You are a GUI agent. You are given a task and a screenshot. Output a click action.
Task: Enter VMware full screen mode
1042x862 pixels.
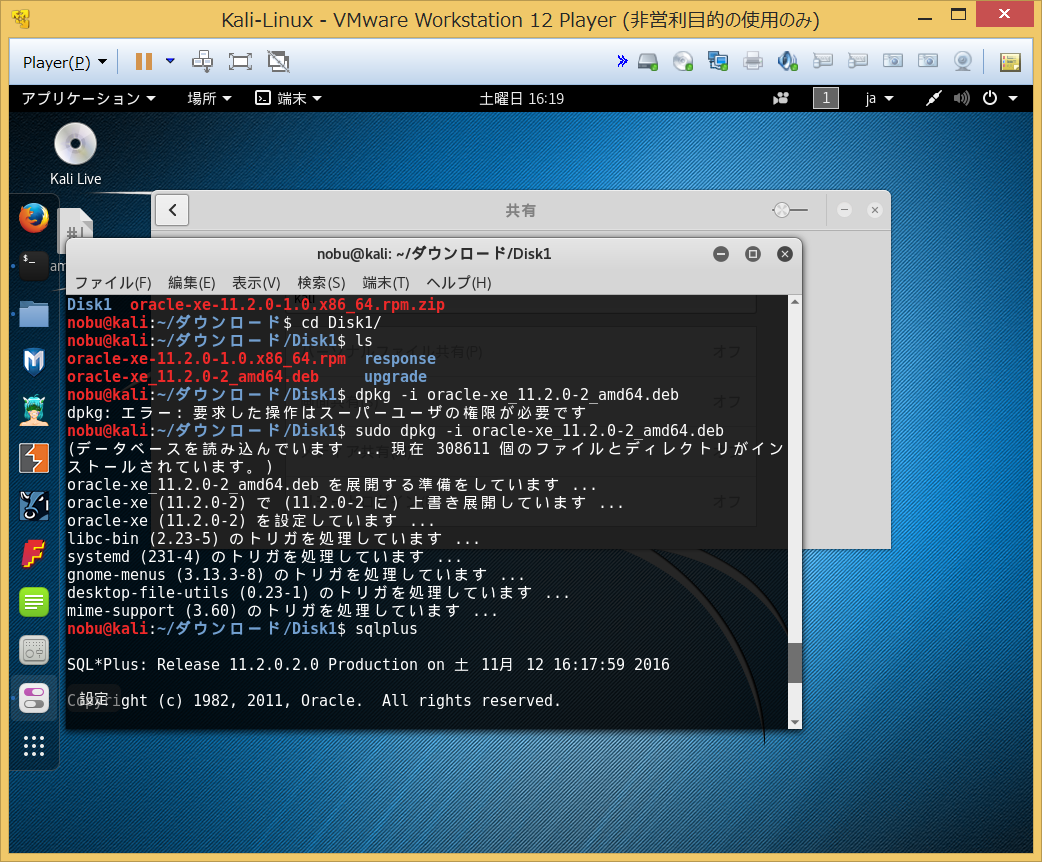pyautogui.click(x=240, y=62)
